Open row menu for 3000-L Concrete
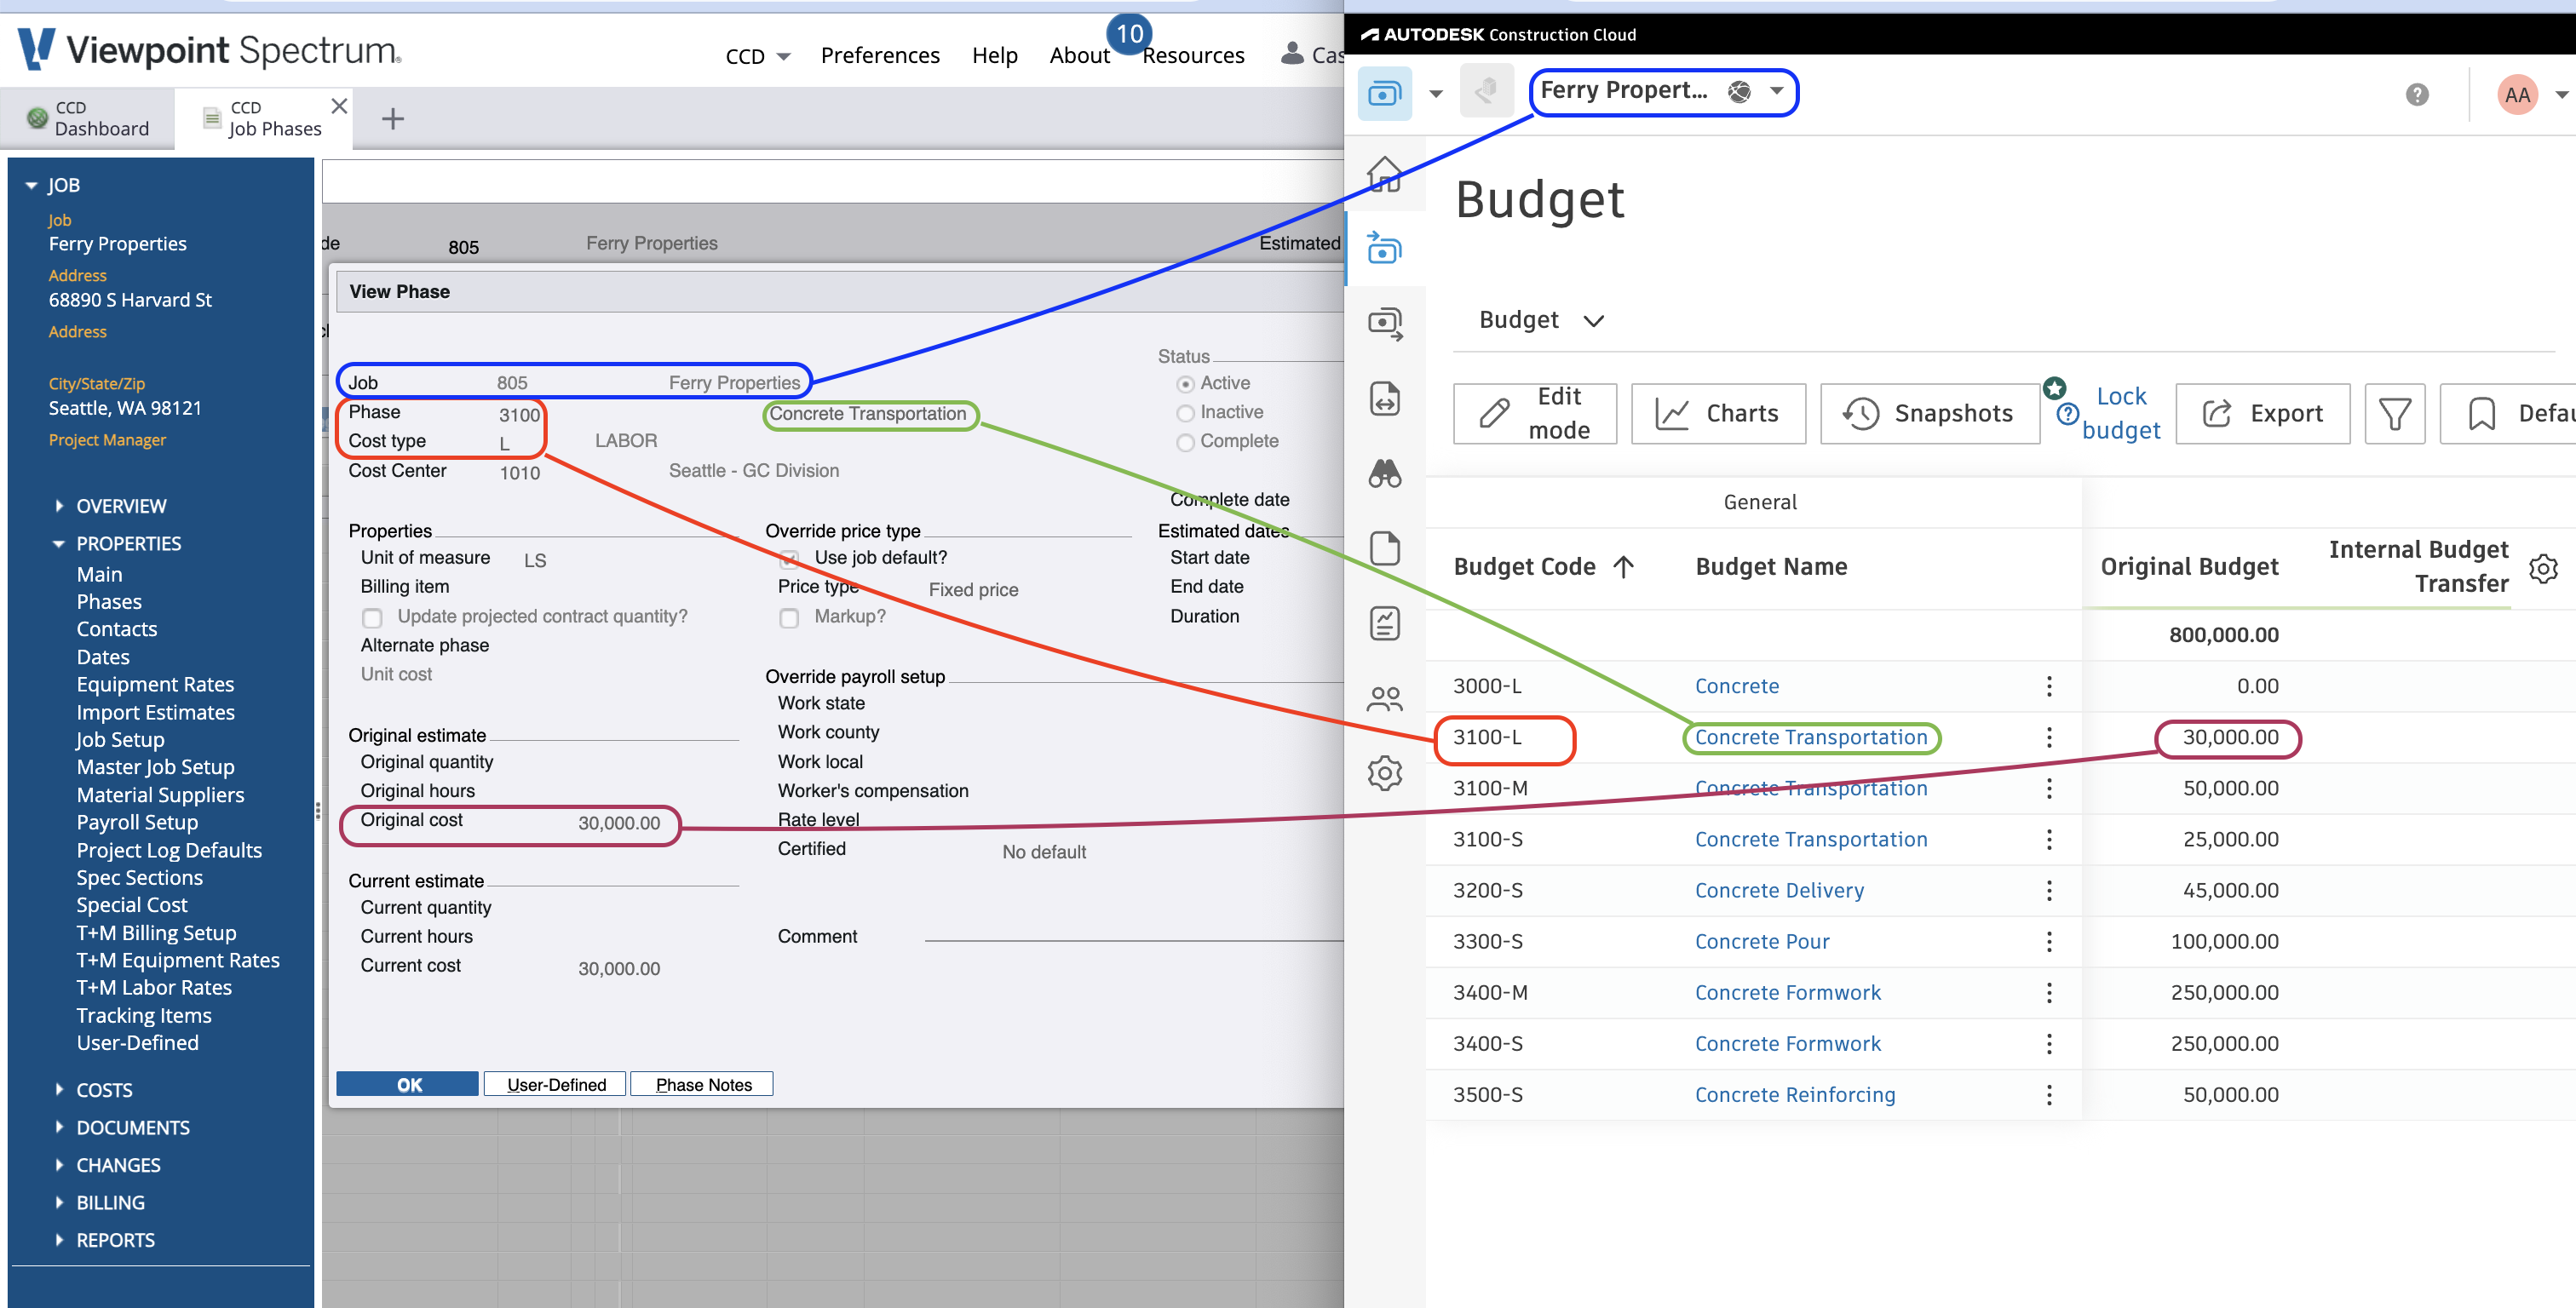Viewport: 2576px width, 1308px height. tap(2049, 686)
